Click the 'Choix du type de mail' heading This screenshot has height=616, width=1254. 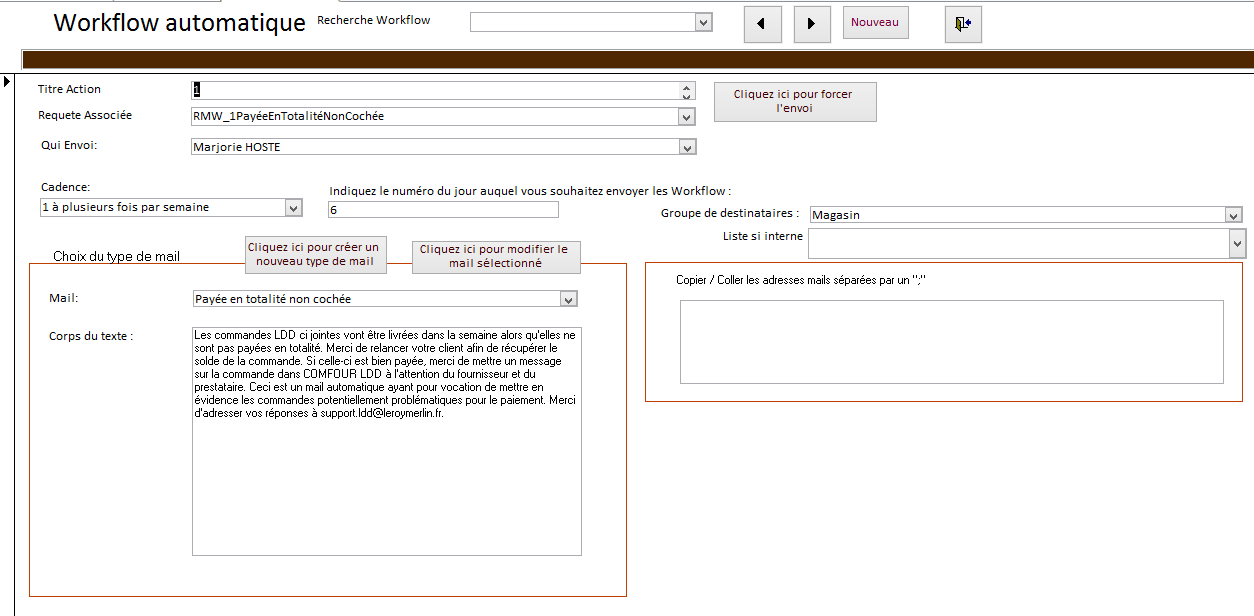(x=117, y=257)
